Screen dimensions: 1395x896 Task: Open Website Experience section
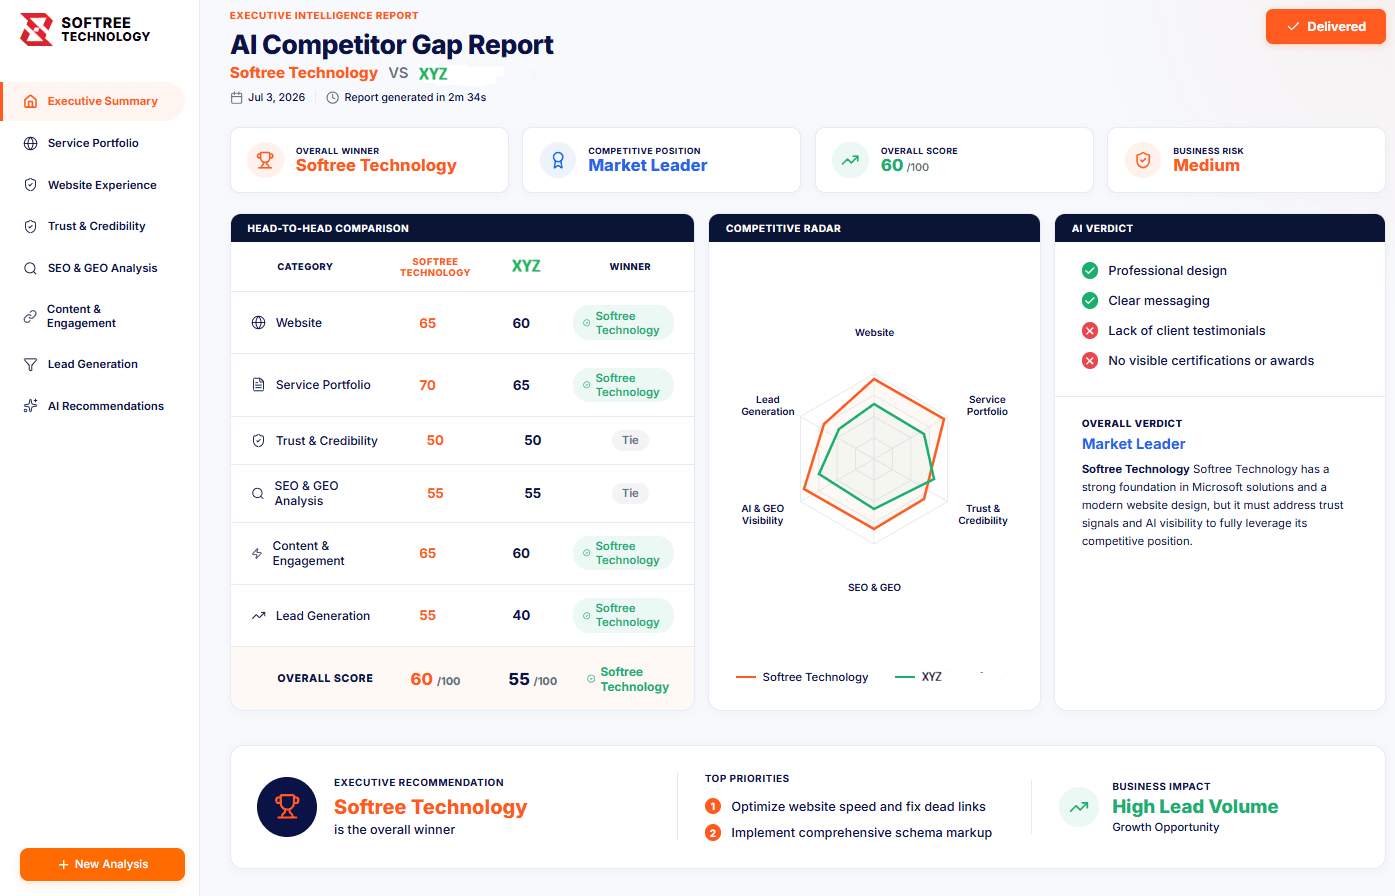[93, 185]
